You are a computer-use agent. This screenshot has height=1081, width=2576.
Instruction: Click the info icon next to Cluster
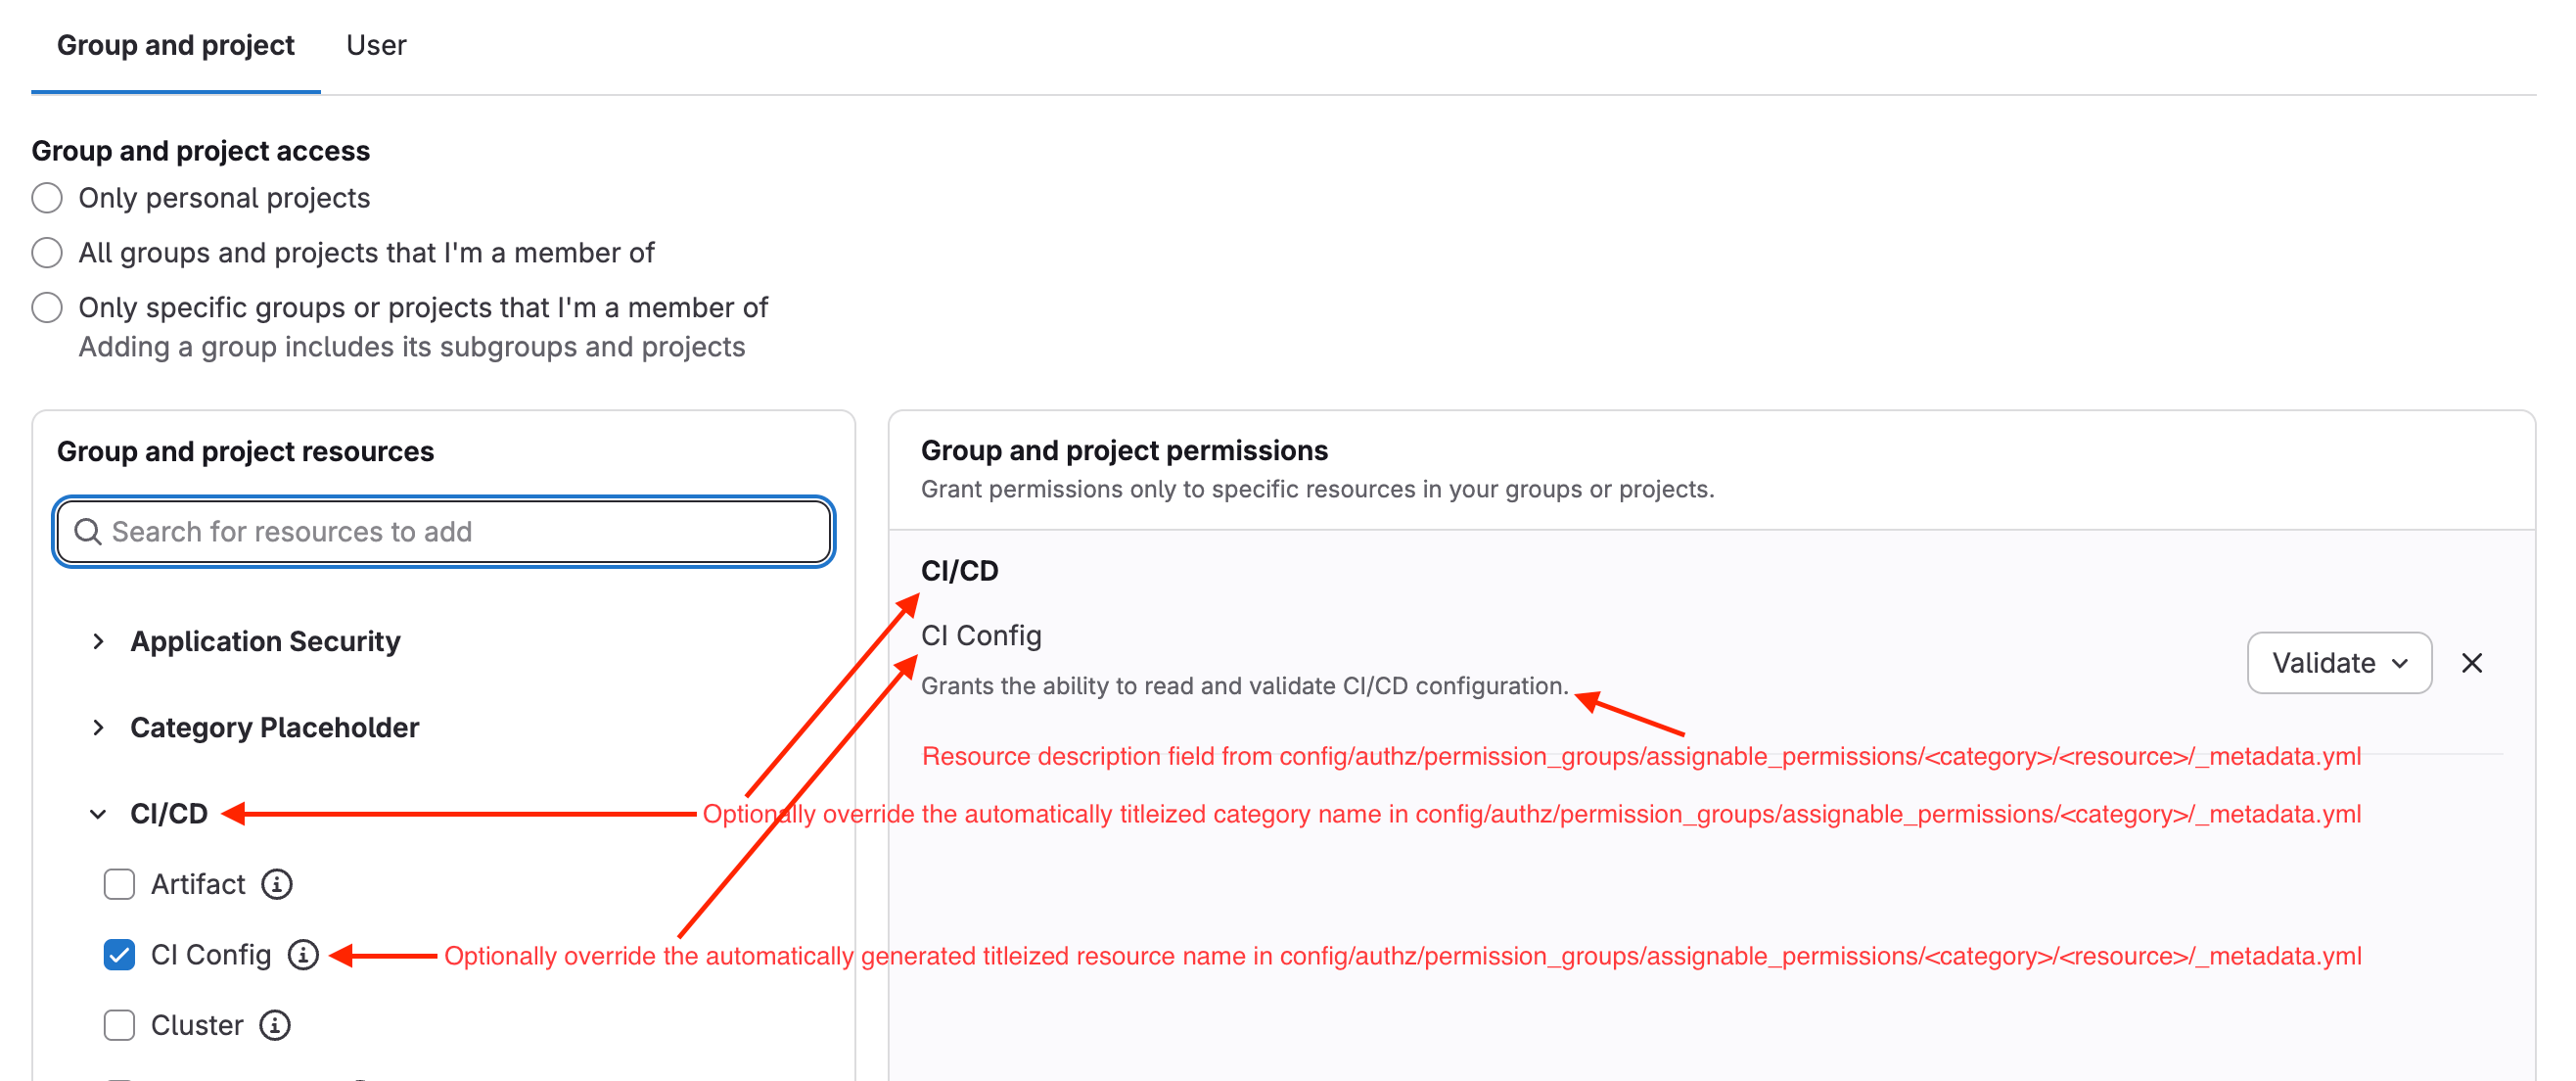pyautogui.click(x=275, y=1025)
